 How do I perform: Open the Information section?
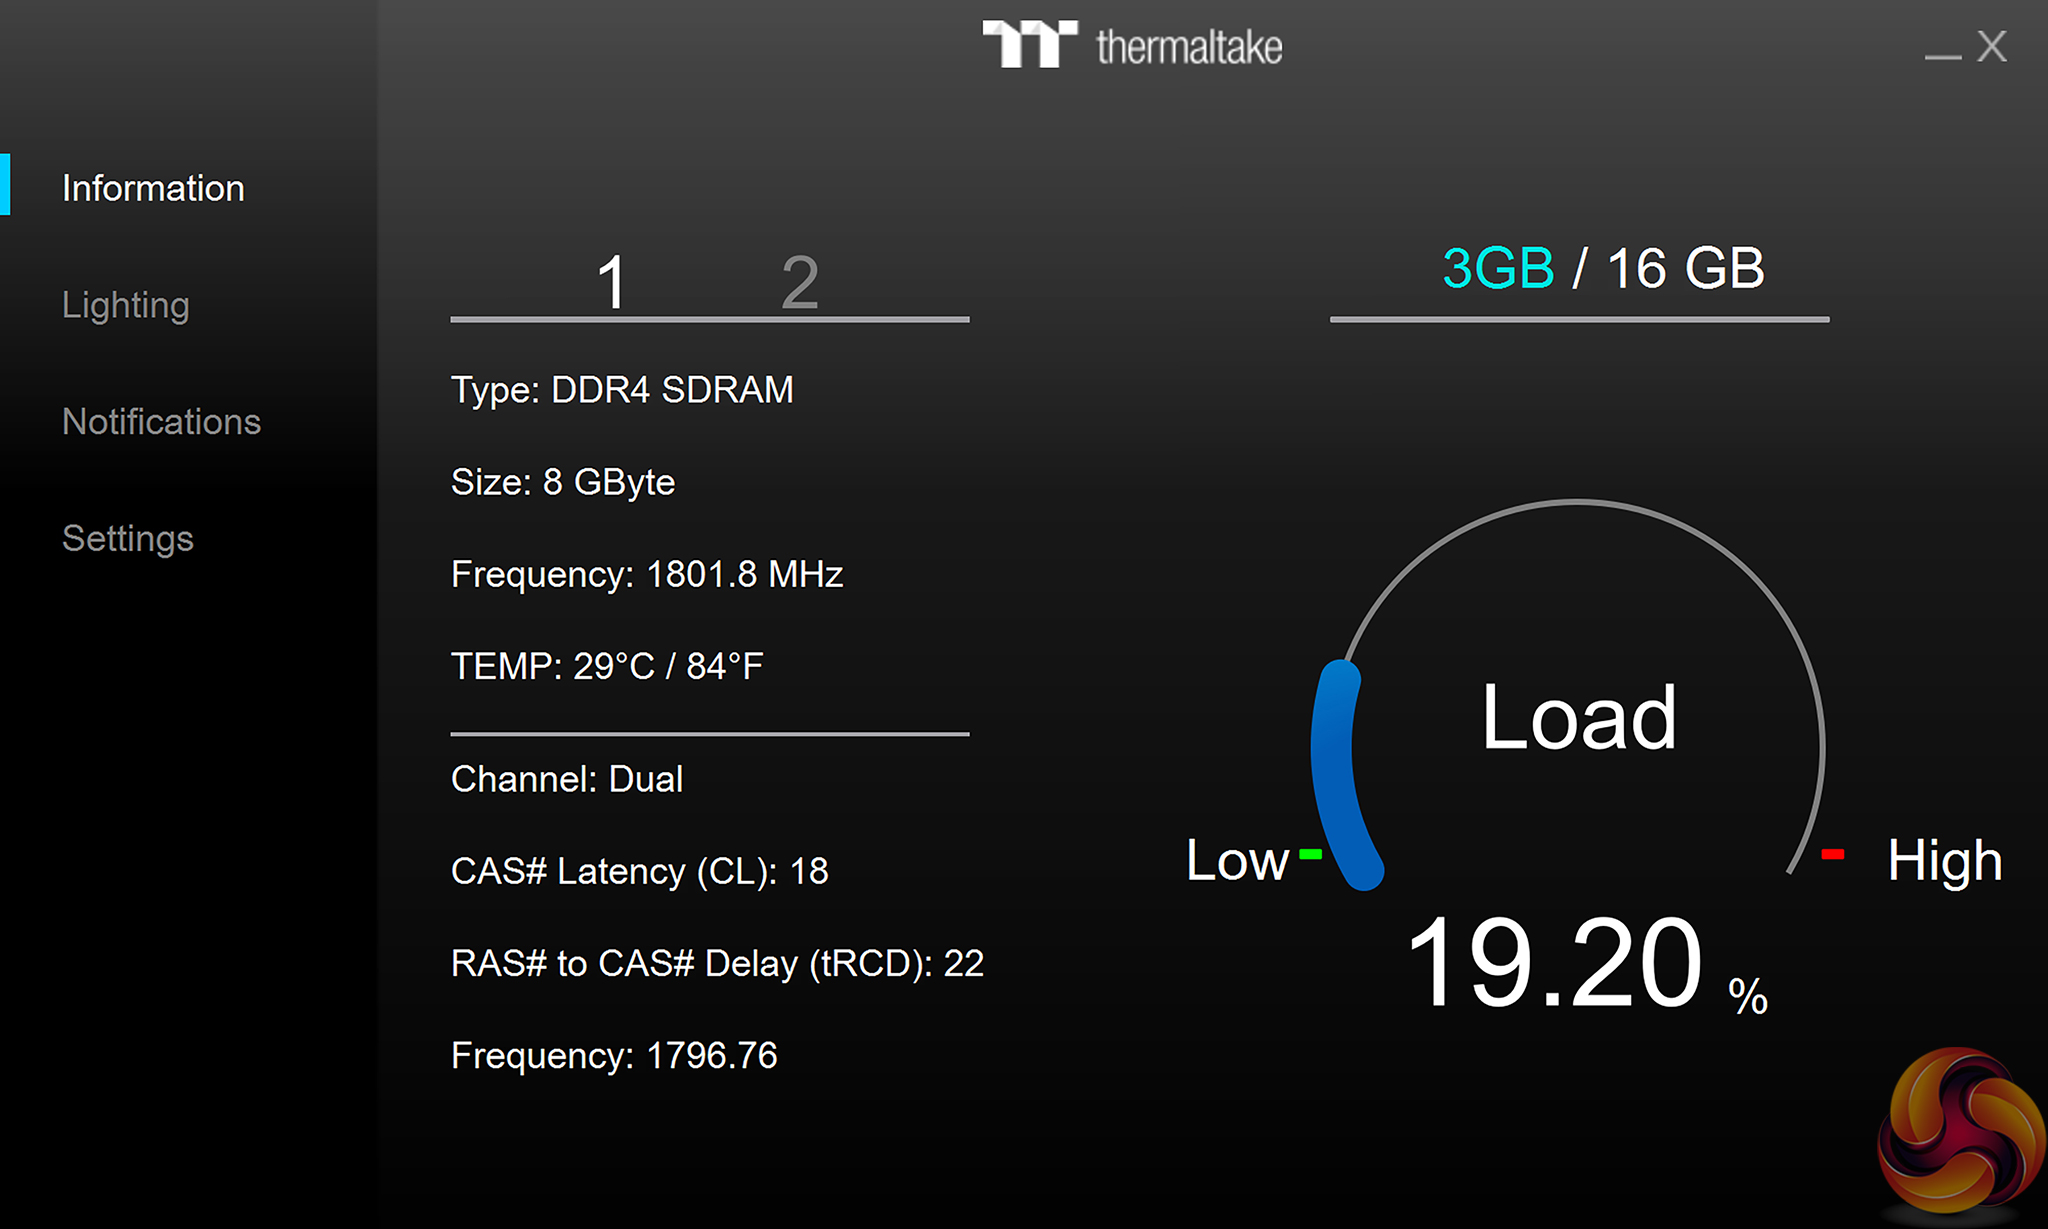153,188
